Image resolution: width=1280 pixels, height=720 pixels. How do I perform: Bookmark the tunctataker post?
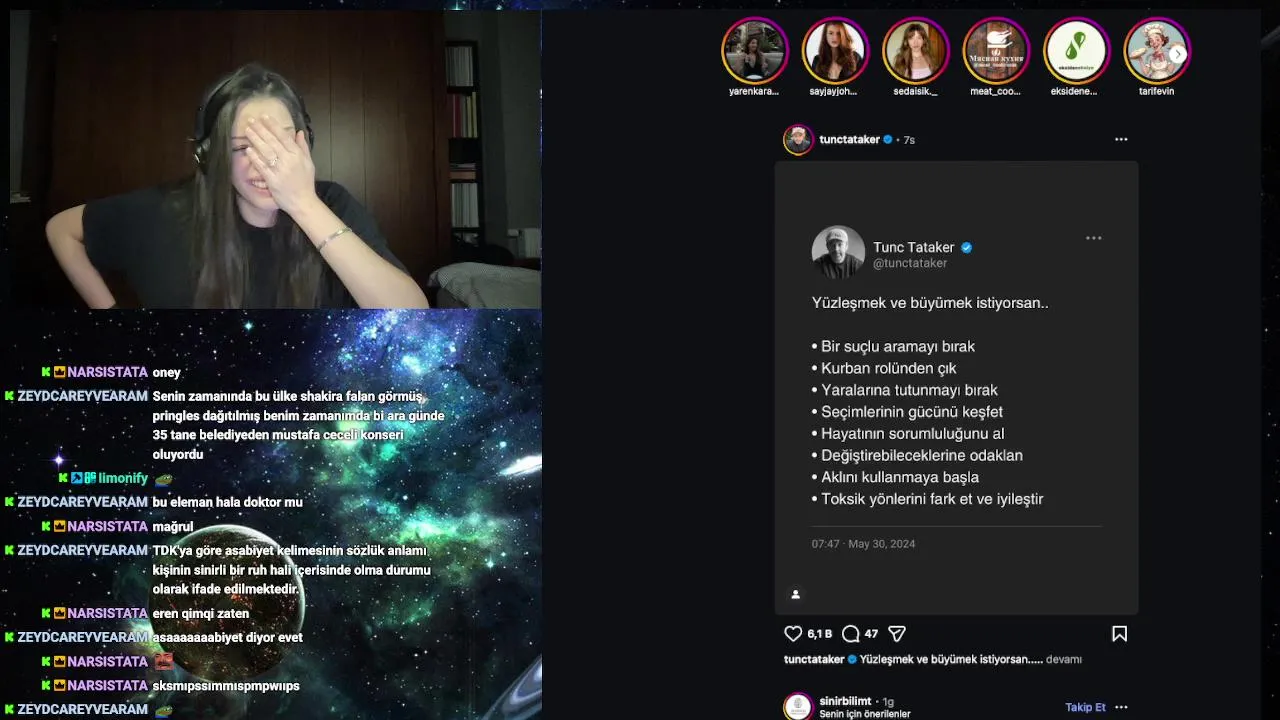point(1120,634)
